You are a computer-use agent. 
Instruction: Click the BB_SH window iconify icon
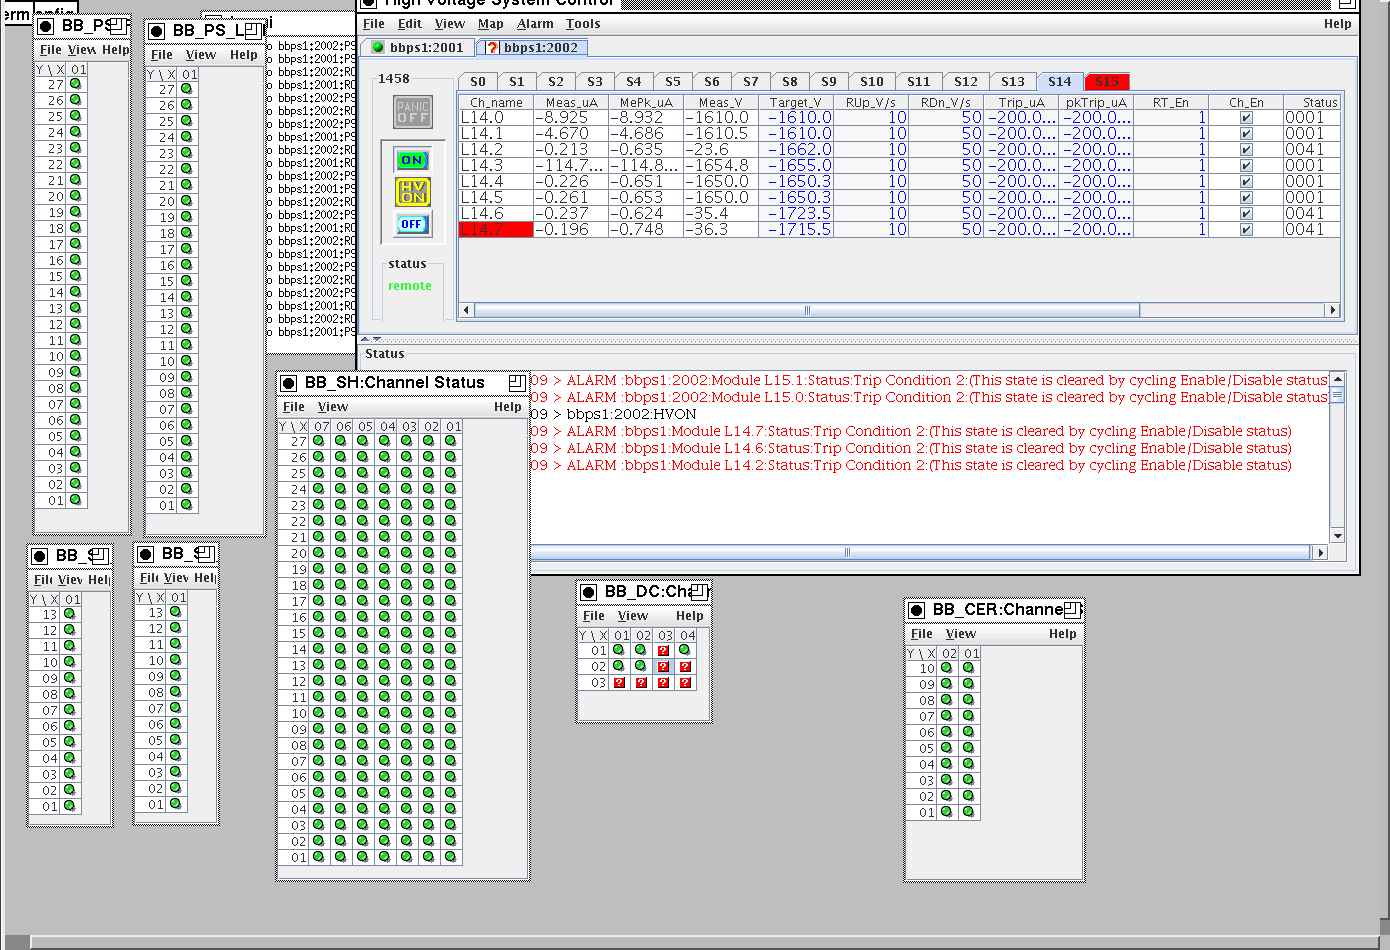(x=517, y=383)
